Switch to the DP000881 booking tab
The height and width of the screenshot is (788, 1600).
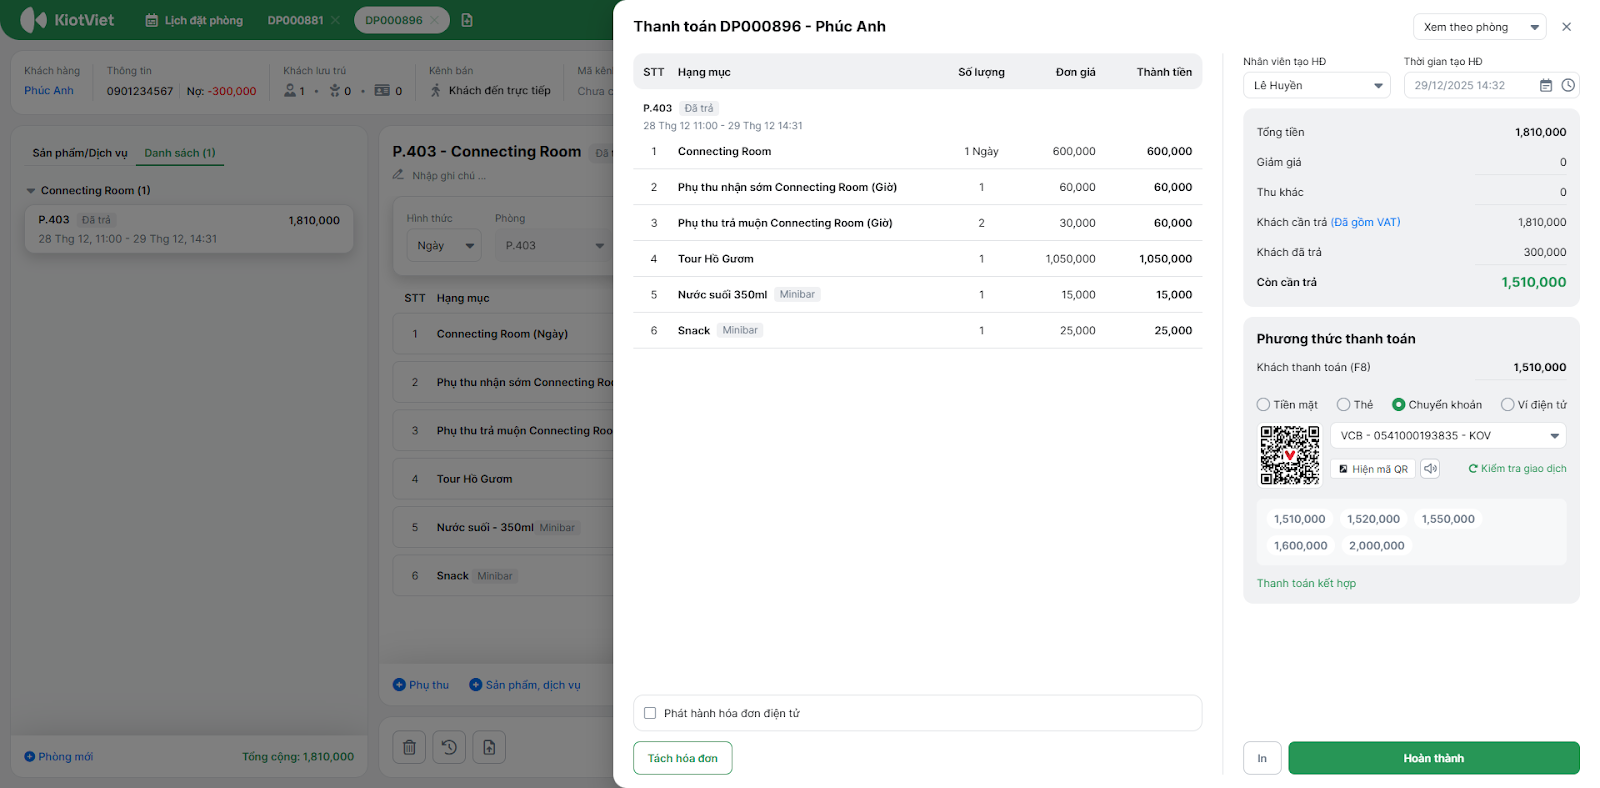tap(295, 20)
